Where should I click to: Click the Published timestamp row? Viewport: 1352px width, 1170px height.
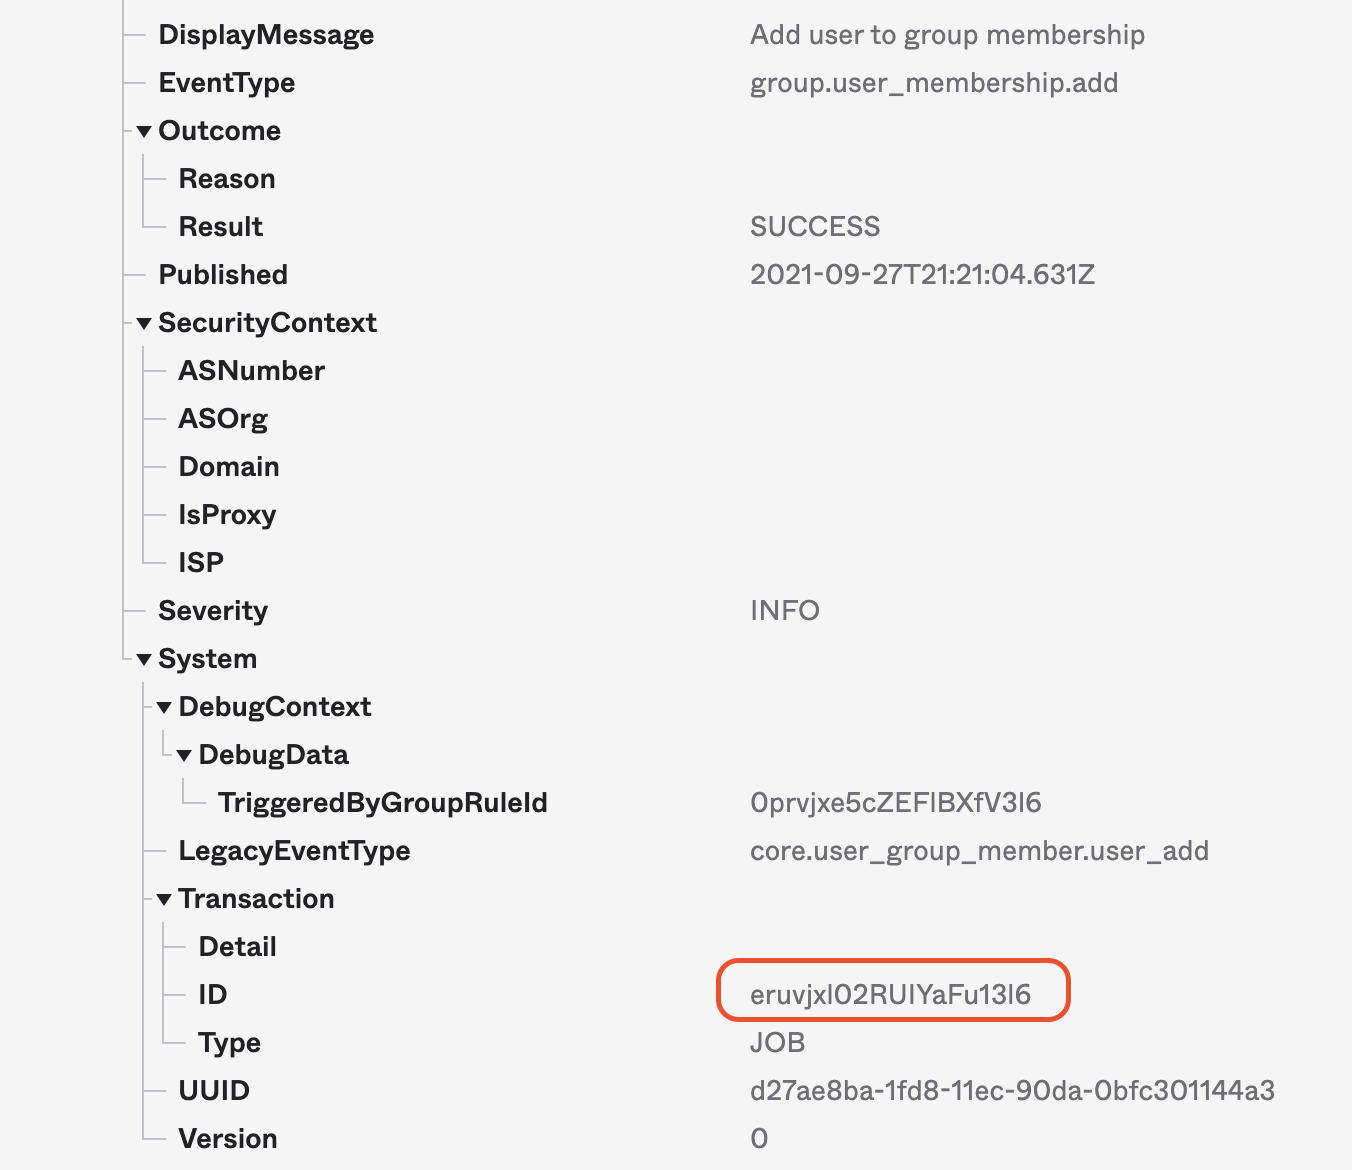click(x=223, y=274)
